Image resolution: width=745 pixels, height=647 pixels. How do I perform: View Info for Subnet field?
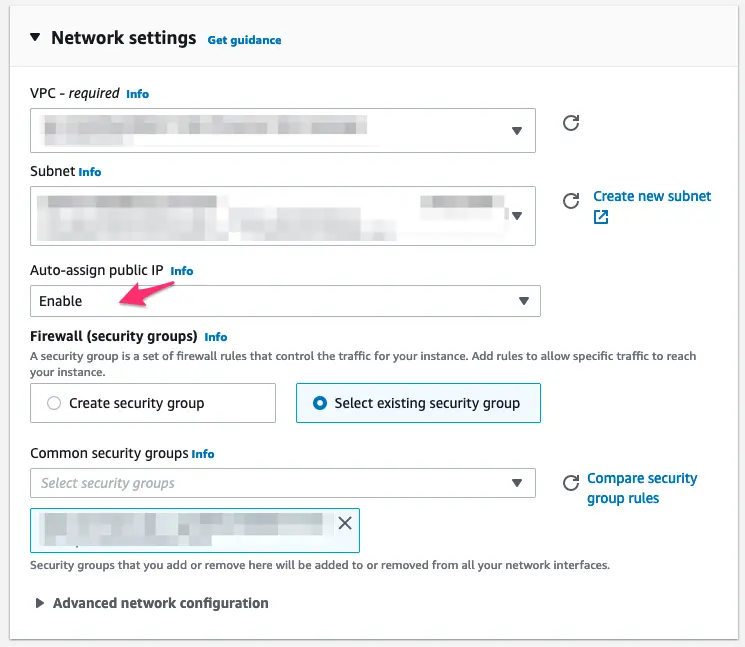coord(90,171)
